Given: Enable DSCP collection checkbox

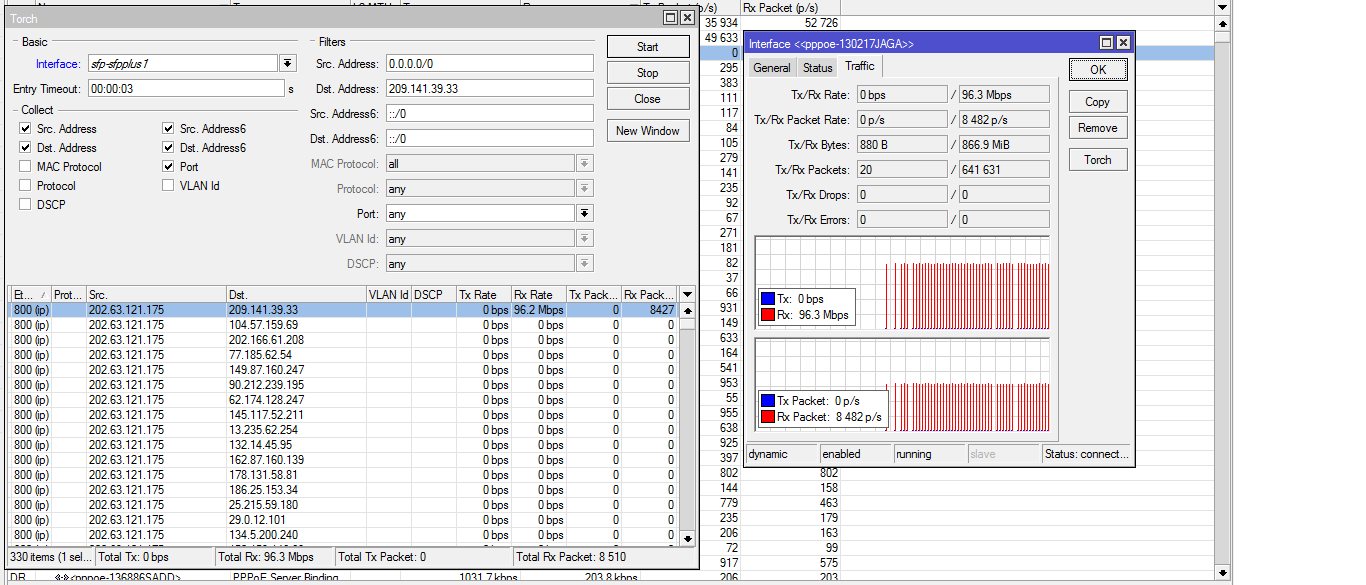Looking at the screenshot, I should click(x=25, y=205).
